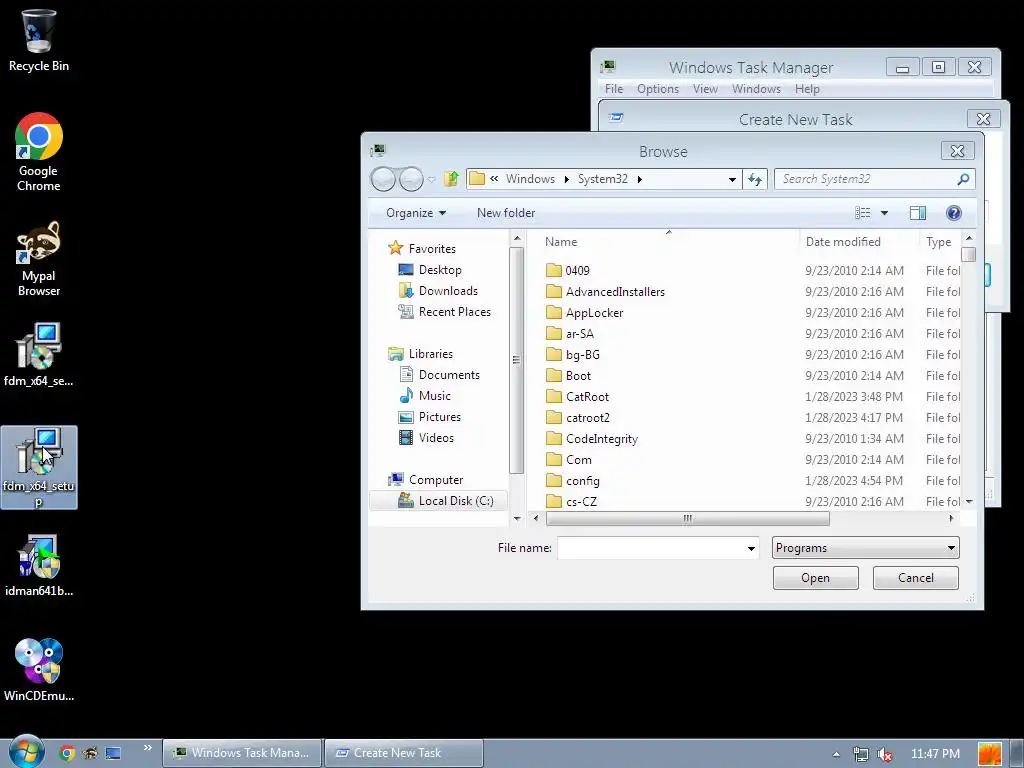Click the Start orb button
This screenshot has height=768, width=1024.
(25, 752)
